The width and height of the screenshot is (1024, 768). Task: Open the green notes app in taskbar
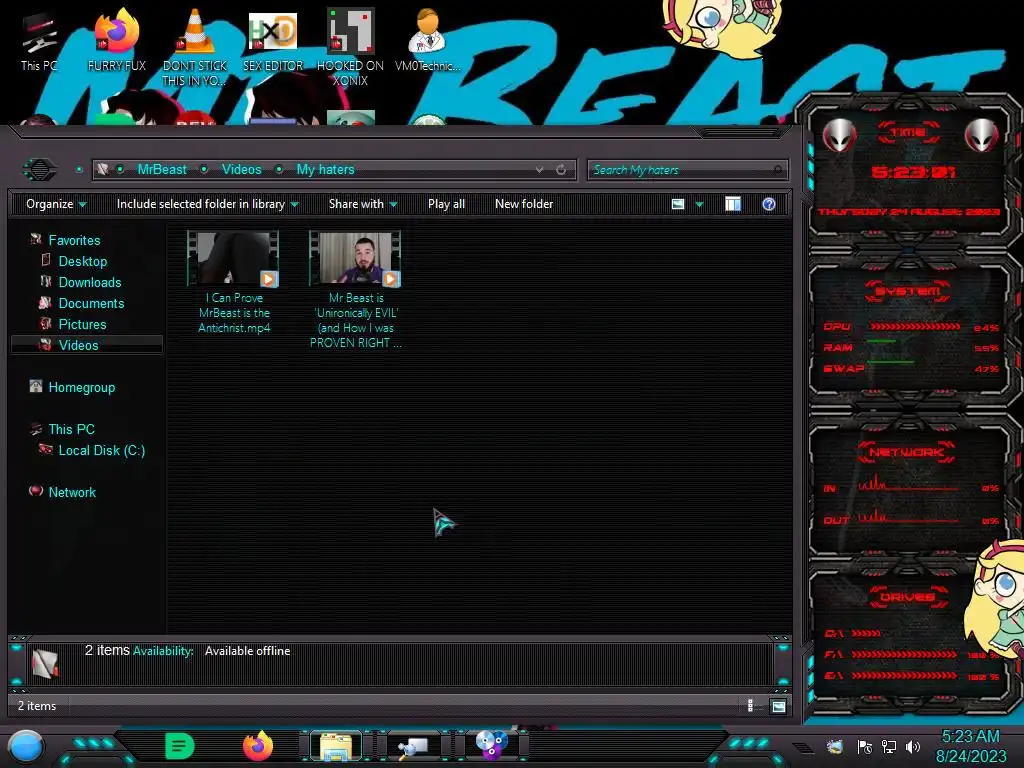click(179, 746)
